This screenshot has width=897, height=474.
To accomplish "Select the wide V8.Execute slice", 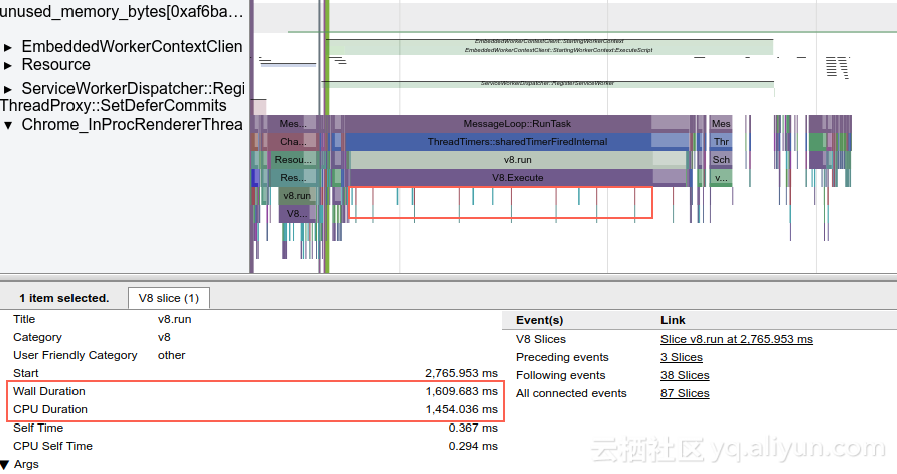I will click(517, 177).
